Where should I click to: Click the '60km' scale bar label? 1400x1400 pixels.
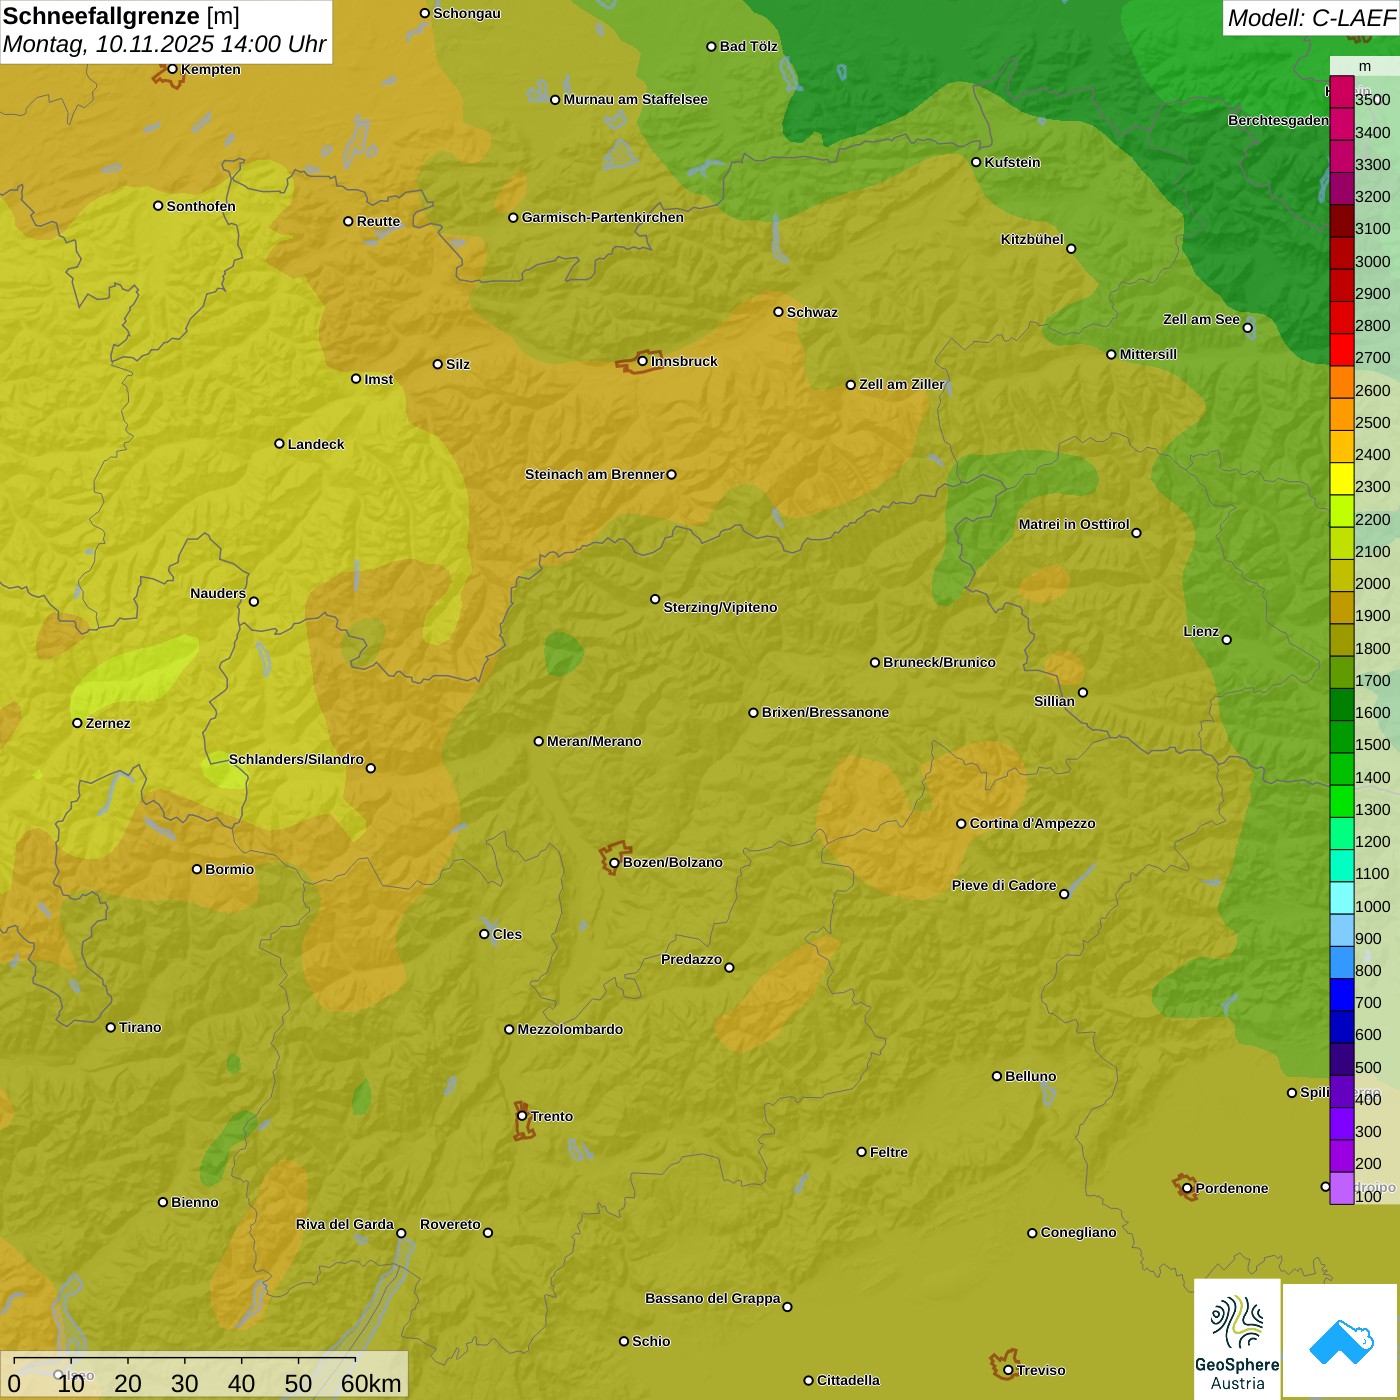[x=371, y=1383]
